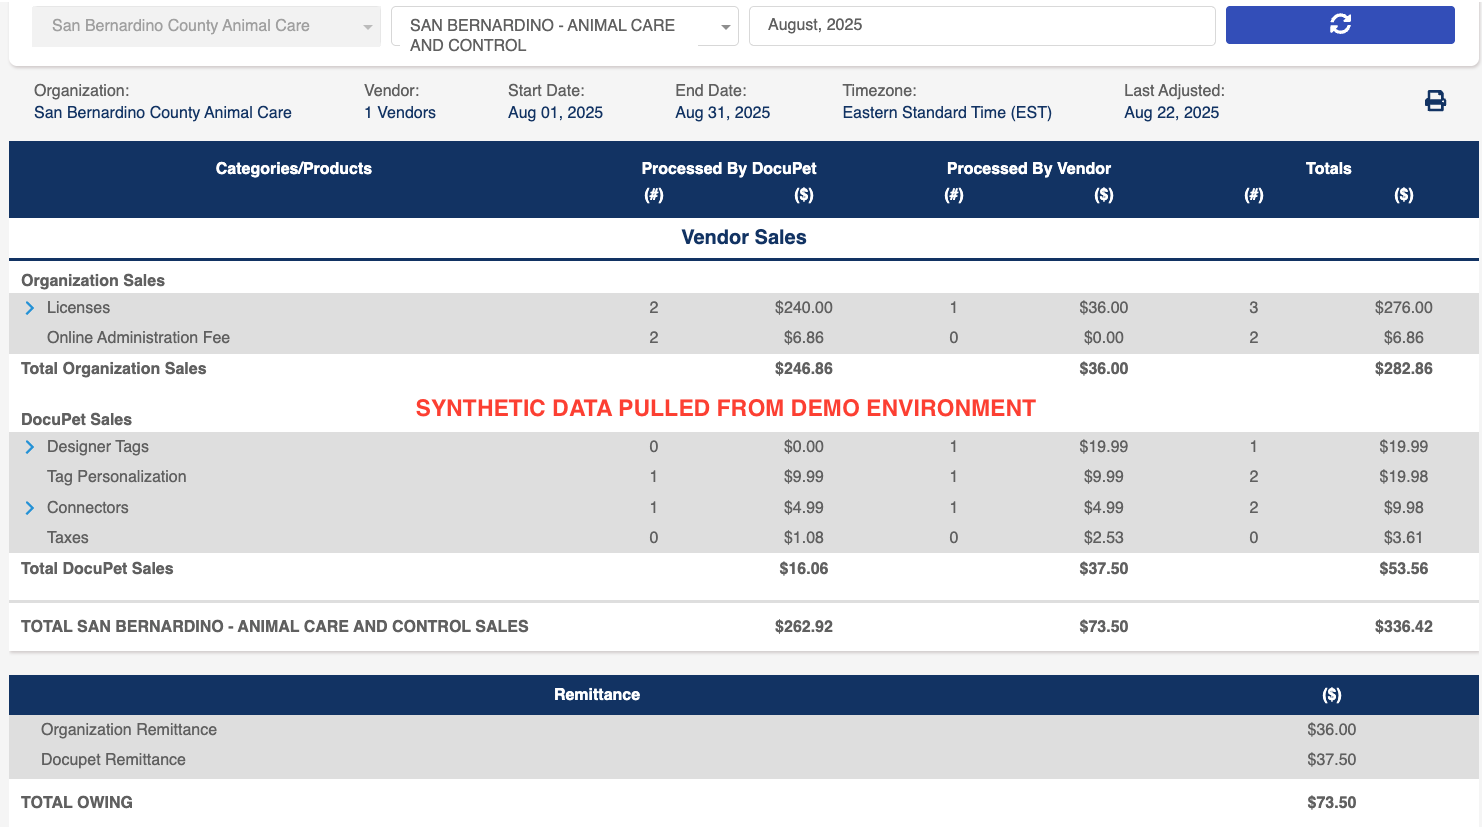
Task: Click the San Bernardino County Animal Care organization link
Action: (163, 113)
